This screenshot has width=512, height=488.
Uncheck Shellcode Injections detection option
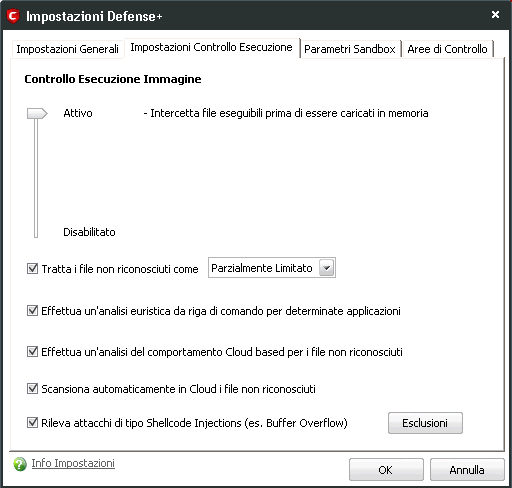[x=32, y=422]
